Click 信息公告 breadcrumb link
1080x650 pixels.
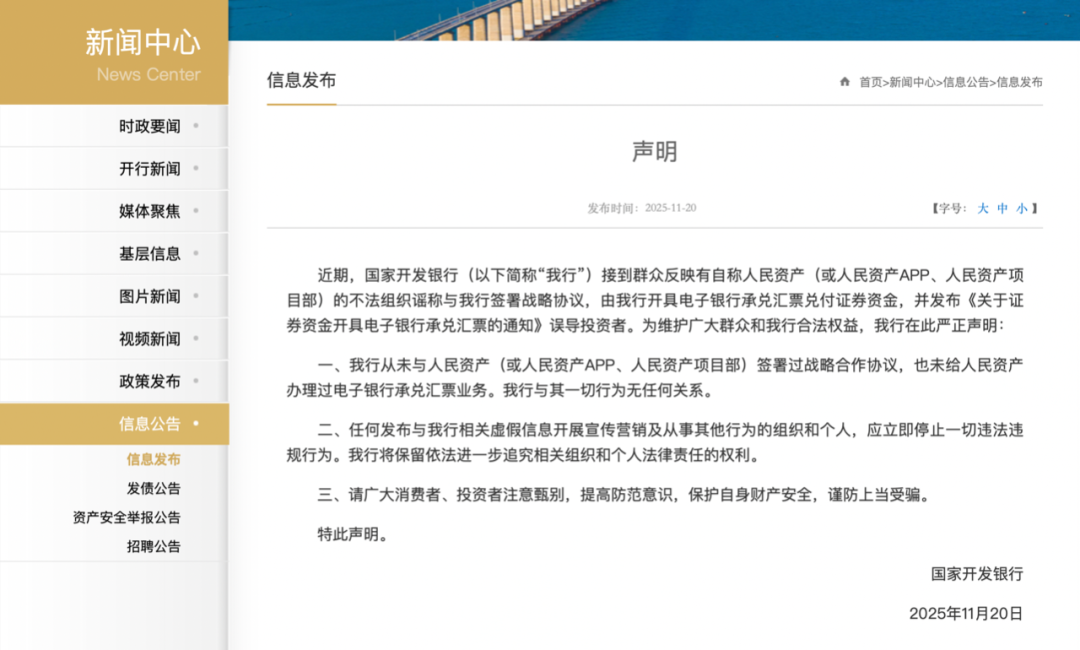click(966, 82)
